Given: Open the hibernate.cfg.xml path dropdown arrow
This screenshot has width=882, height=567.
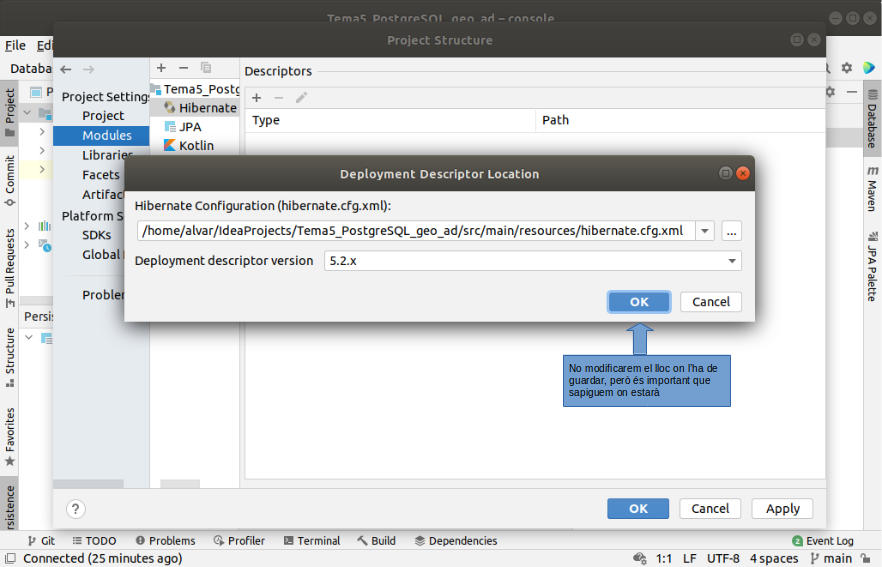Looking at the screenshot, I should 705,231.
